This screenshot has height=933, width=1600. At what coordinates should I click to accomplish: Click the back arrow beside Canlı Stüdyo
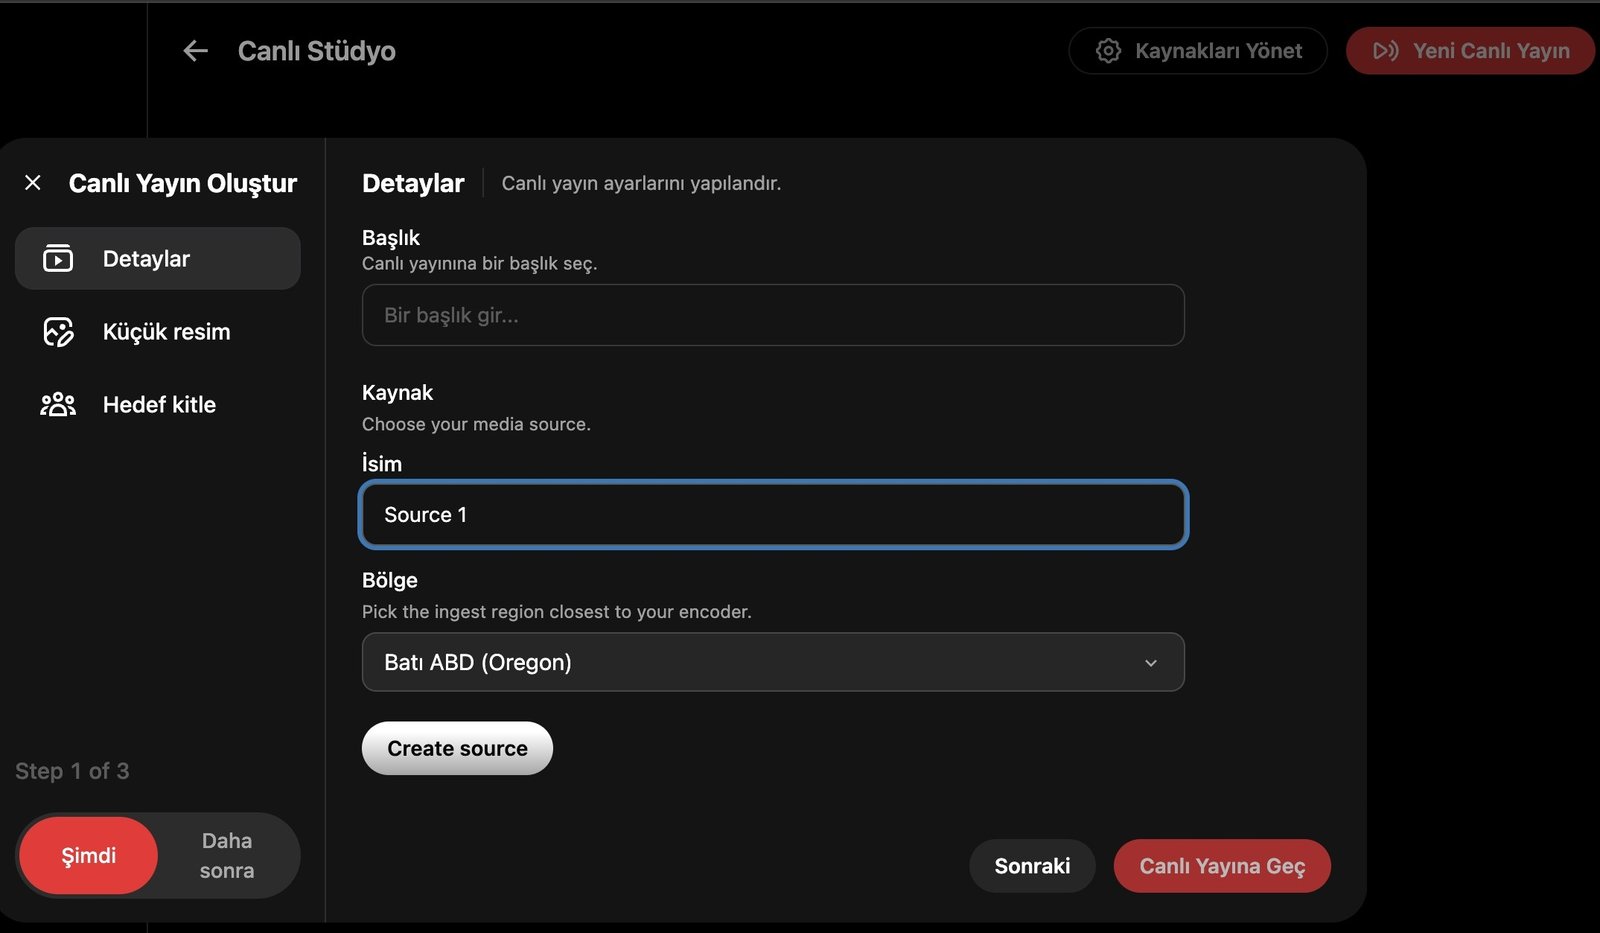pyautogui.click(x=195, y=51)
